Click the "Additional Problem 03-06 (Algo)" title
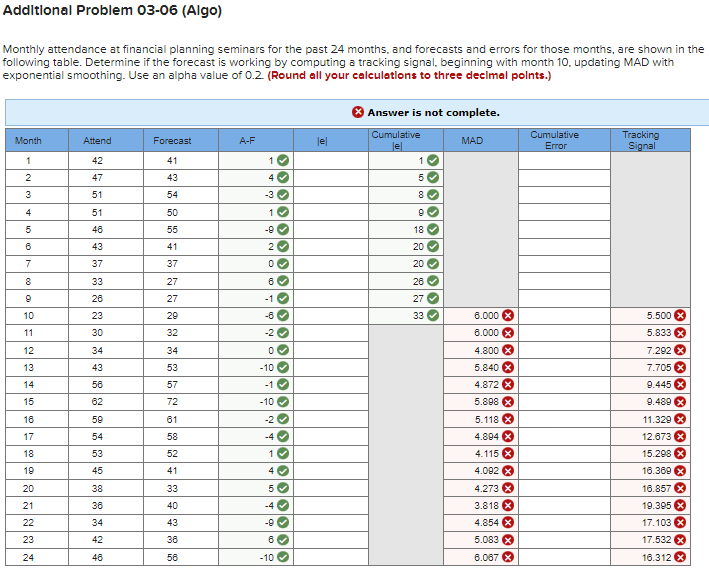This screenshot has width=709, height=573. tap(112, 10)
